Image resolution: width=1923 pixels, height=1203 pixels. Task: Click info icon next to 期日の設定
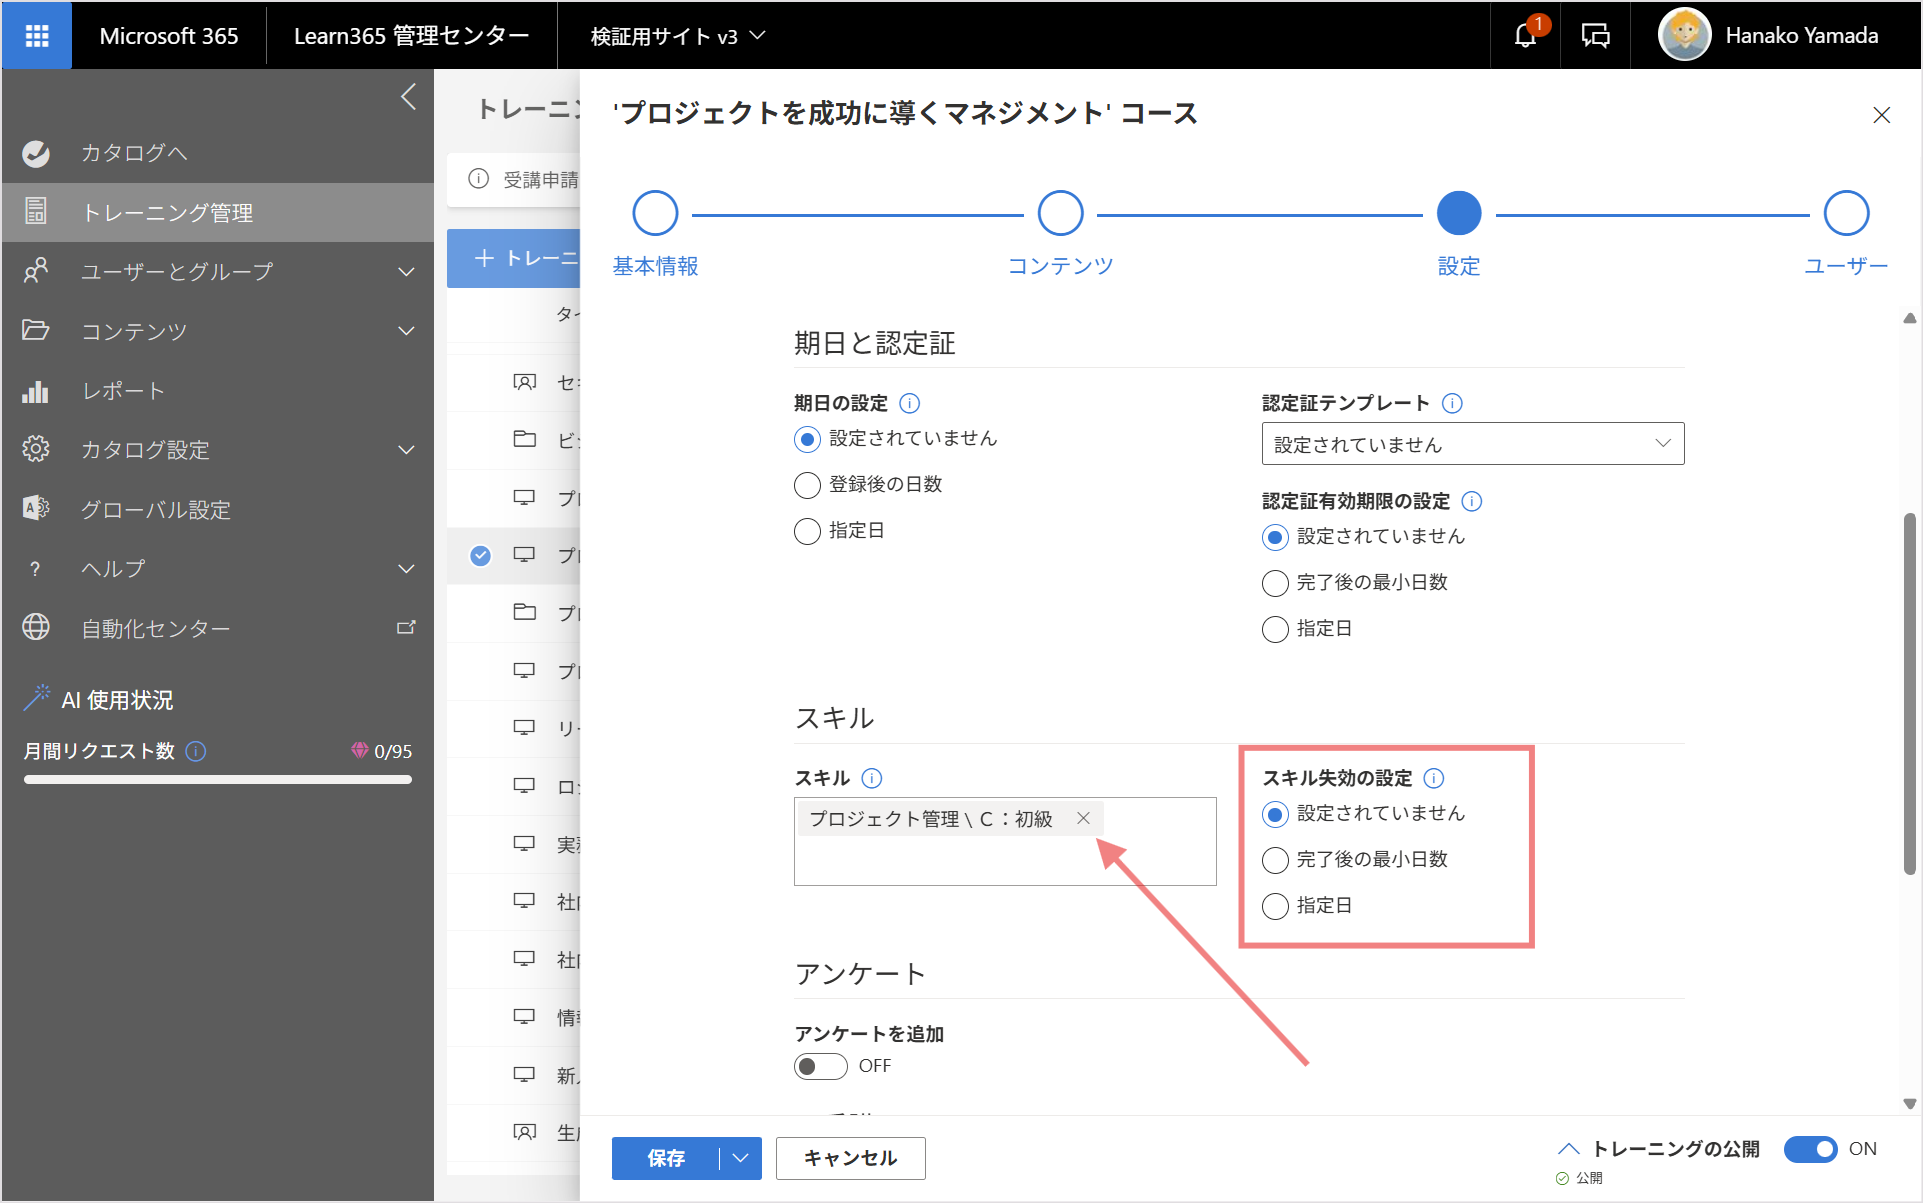(x=909, y=403)
